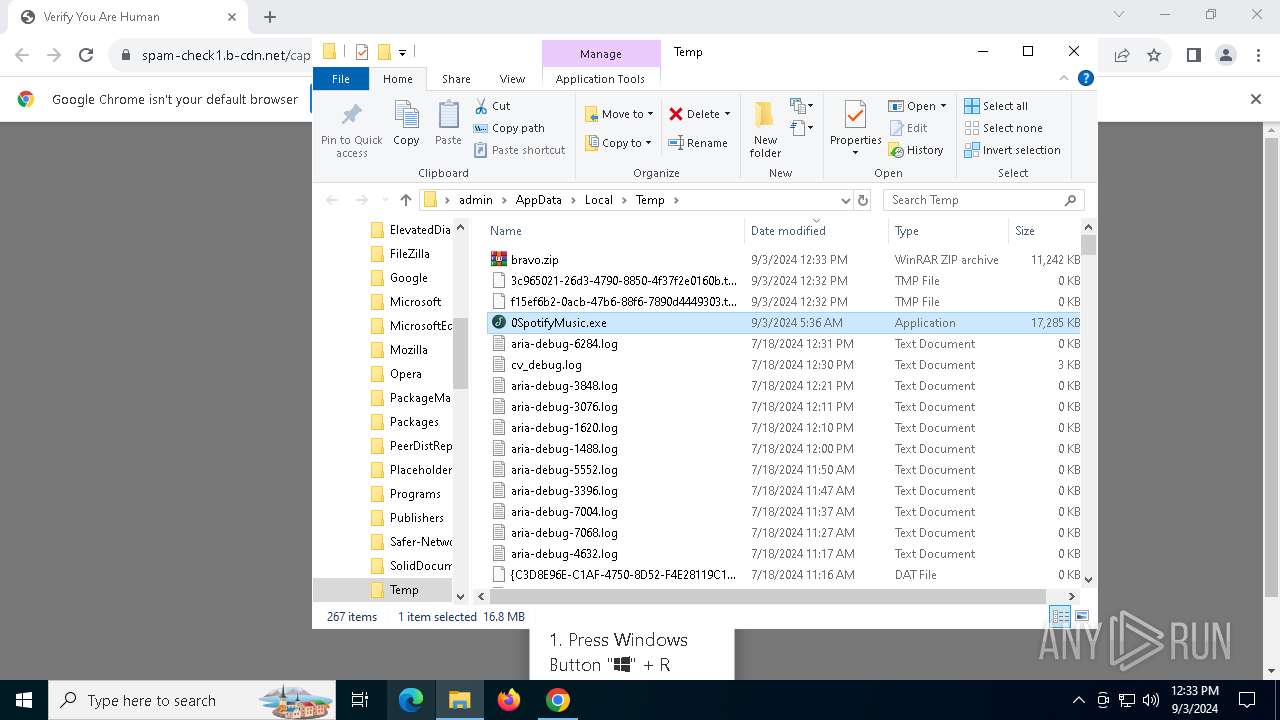Click the Edit button in Open group
The height and width of the screenshot is (720, 1280).
pos(908,128)
